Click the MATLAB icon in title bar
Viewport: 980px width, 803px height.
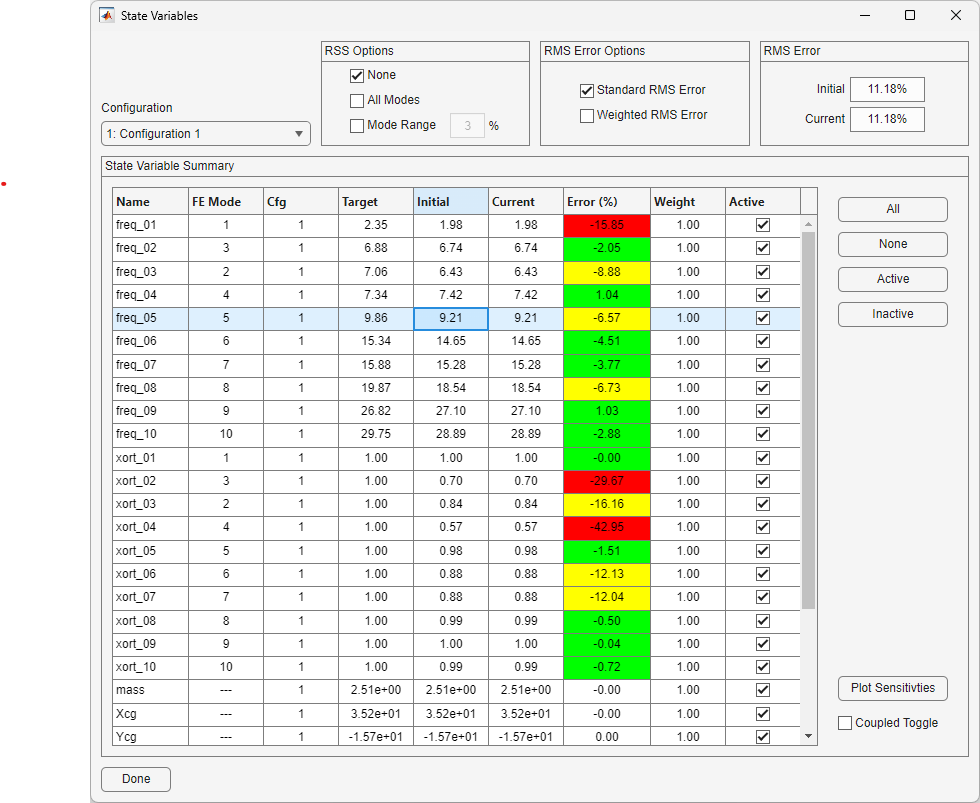tap(107, 16)
